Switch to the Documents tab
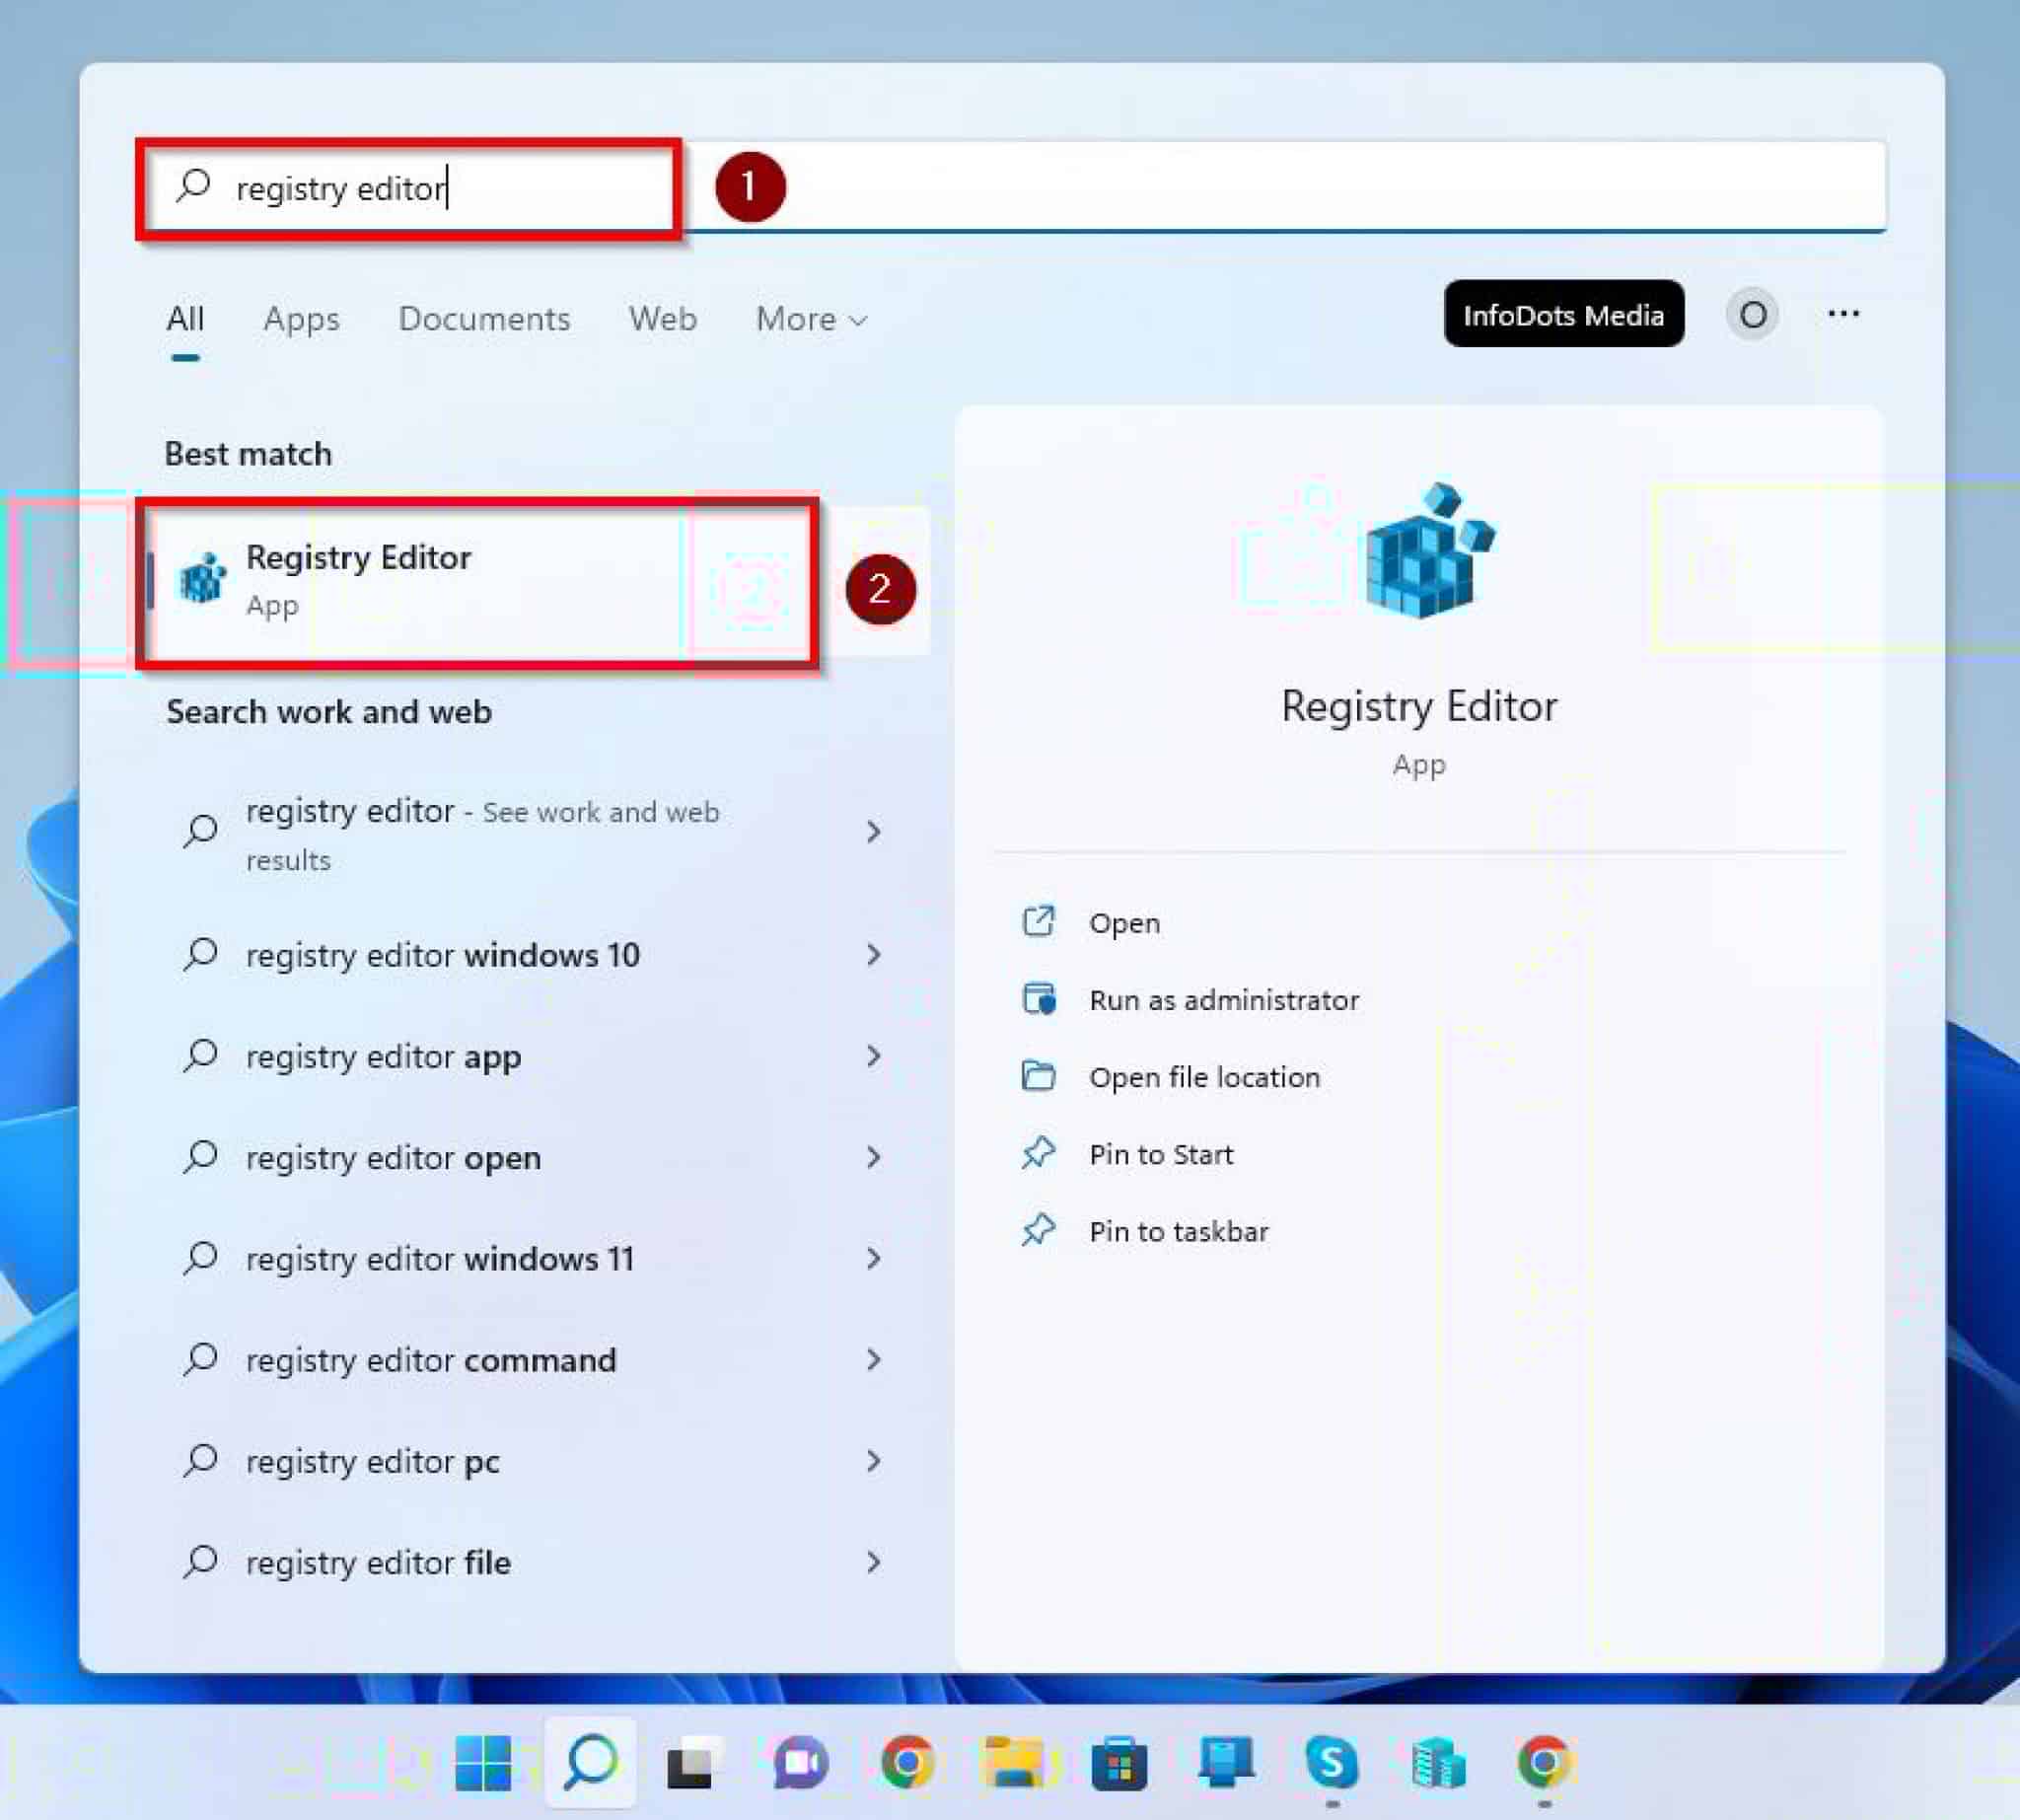The width and height of the screenshot is (2020, 1820). 483,319
